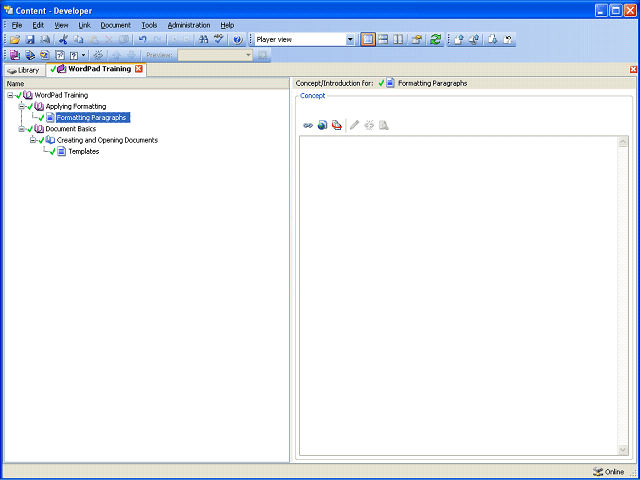Viewport: 640px width, 480px height.
Task: Close the WordPad Training tab with red X
Action: [139, 69]
